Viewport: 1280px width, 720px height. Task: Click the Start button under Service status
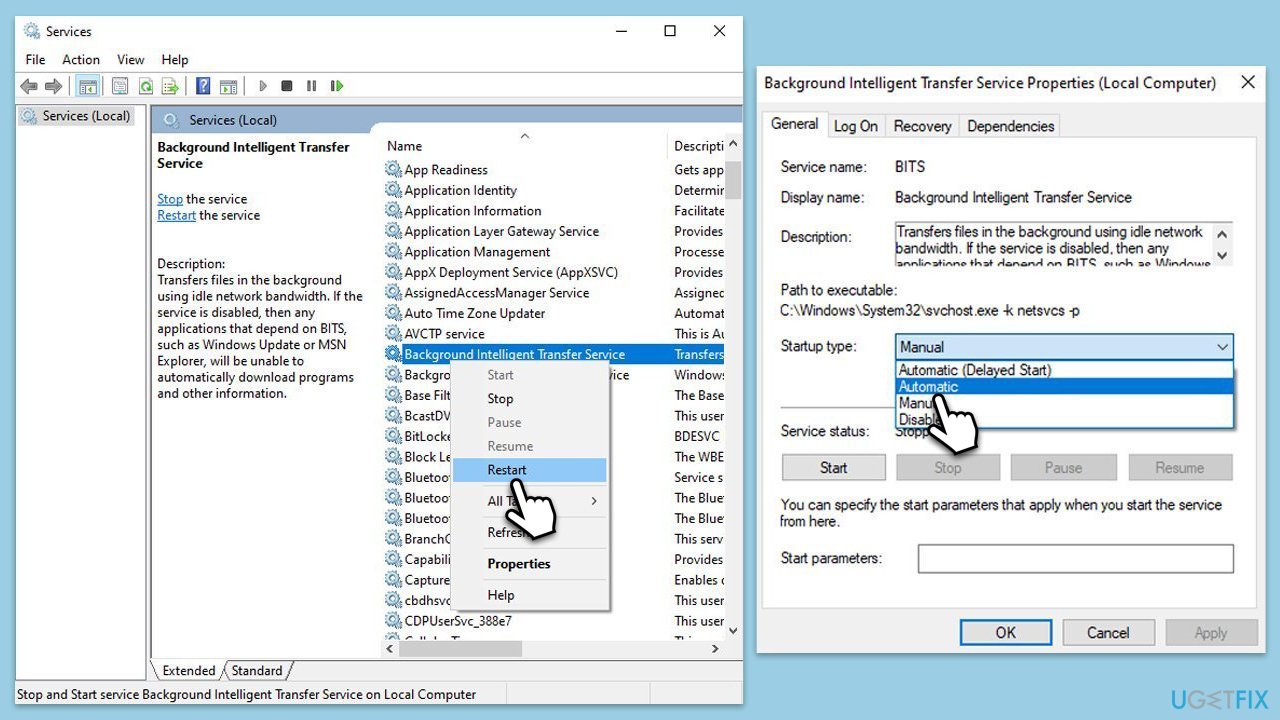[833, 467]
